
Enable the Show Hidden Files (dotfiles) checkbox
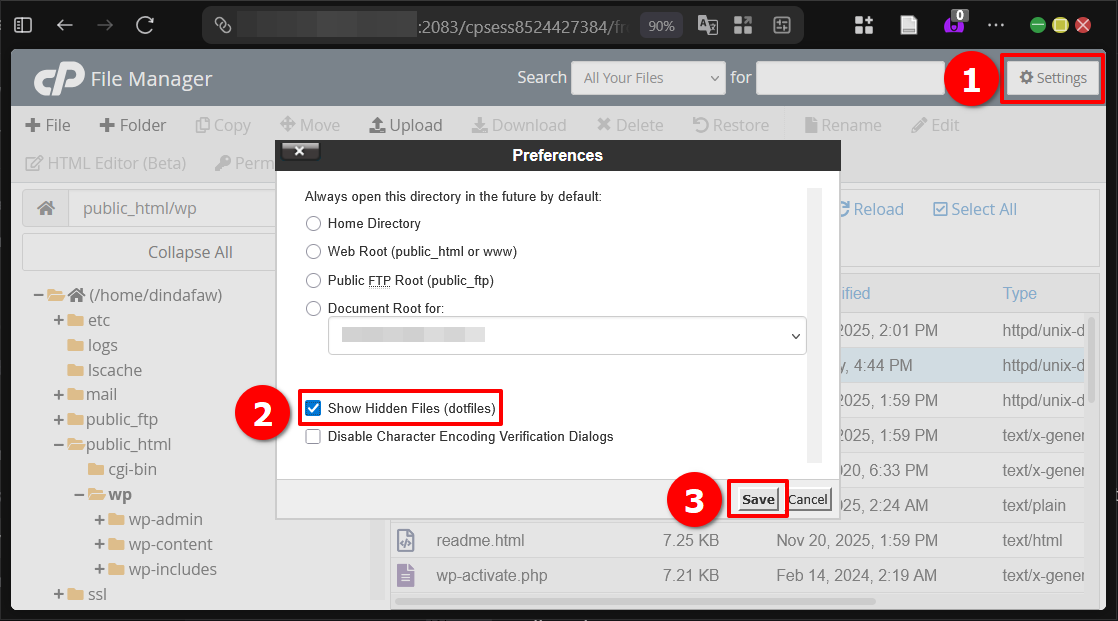[314, 407]
